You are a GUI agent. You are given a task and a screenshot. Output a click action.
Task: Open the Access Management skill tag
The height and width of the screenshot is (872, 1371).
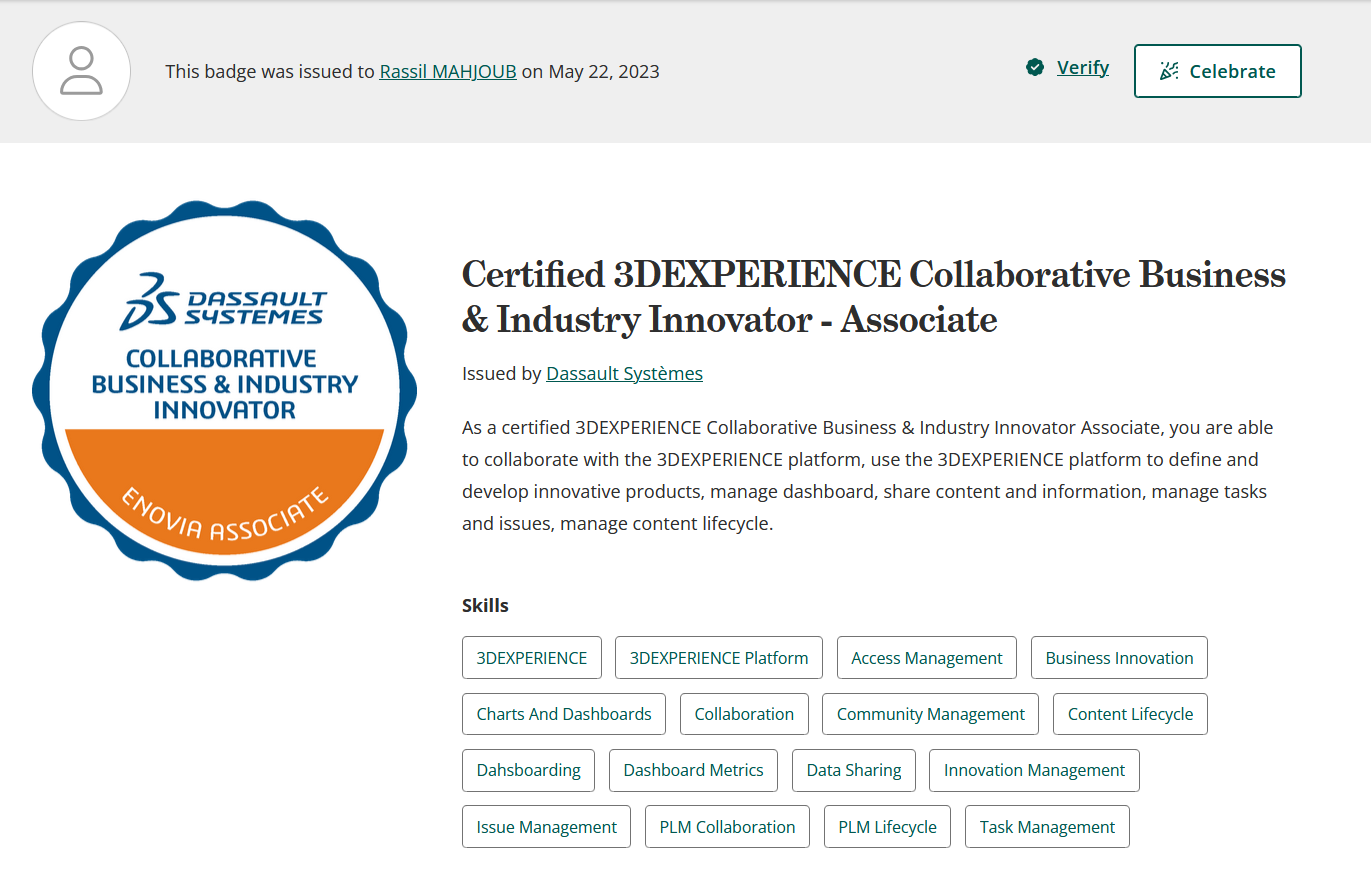[927, 658]
